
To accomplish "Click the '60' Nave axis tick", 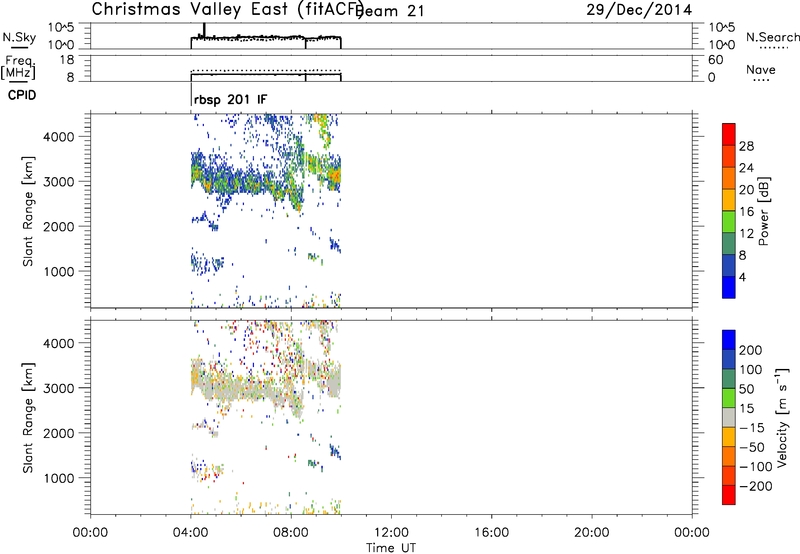I will 715,60.
